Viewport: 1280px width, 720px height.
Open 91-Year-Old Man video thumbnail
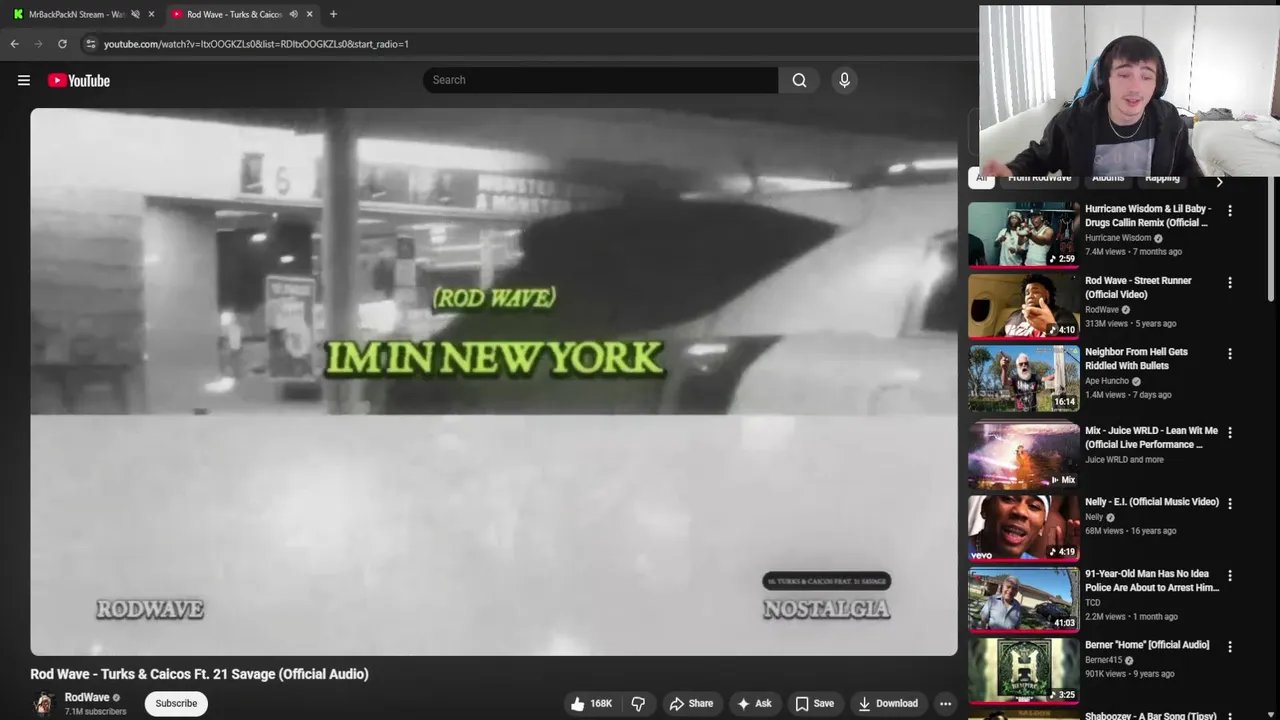pyautogui.click(x=1023, y=600)
